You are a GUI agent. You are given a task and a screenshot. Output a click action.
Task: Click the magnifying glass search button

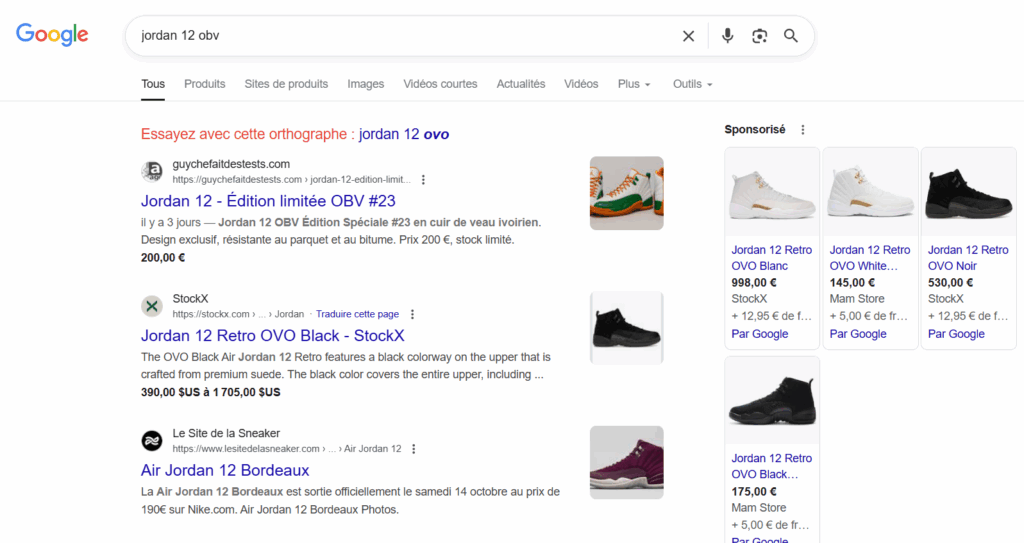pyautogui.click(x=791, y=36)
